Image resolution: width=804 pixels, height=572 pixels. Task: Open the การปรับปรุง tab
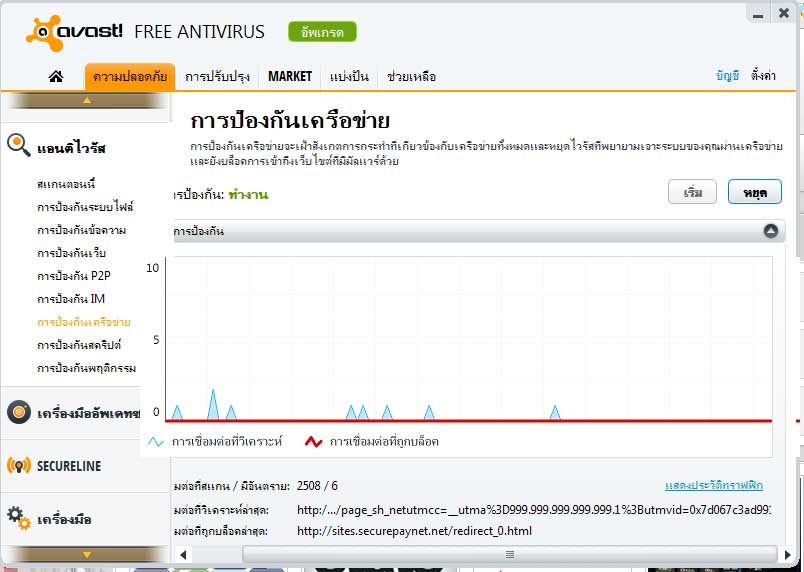[217, 77]
